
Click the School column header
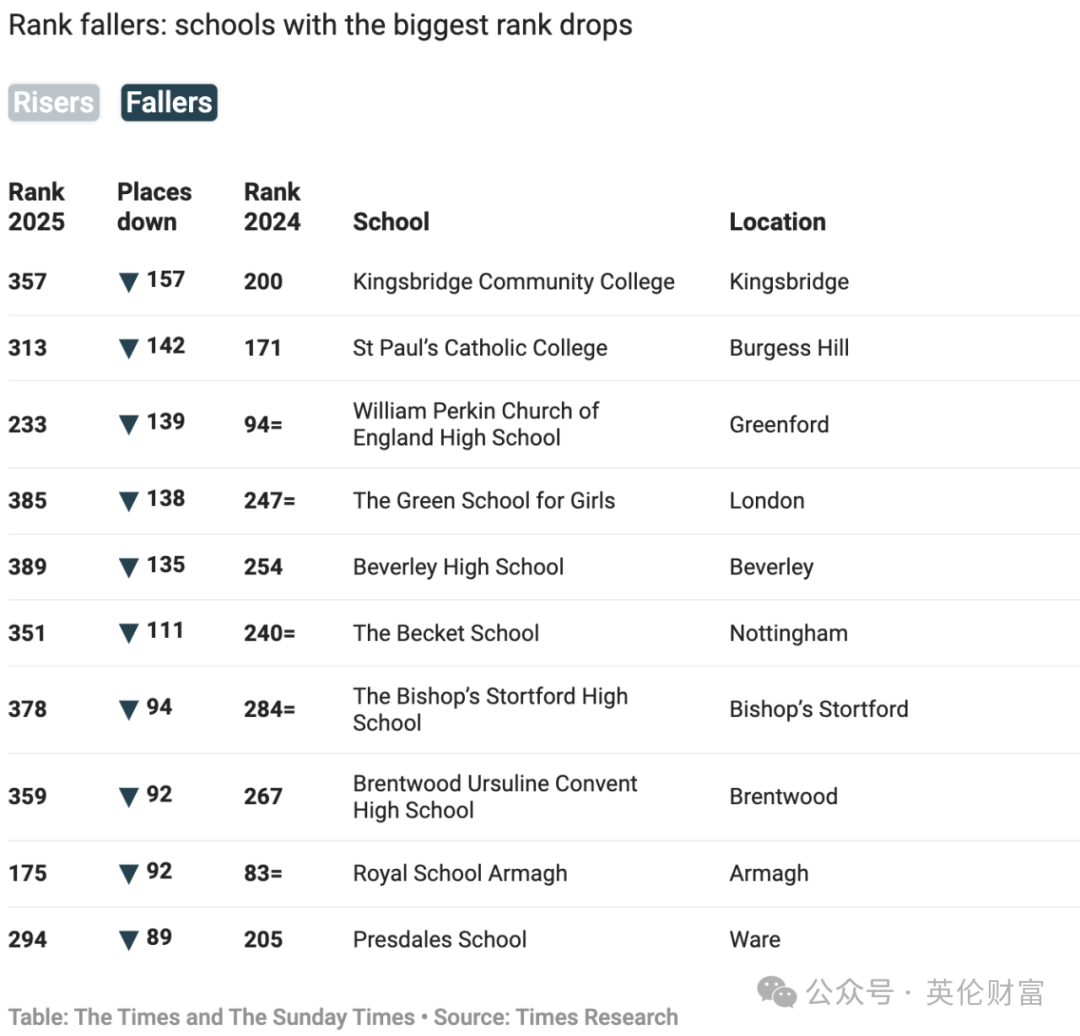391,222
